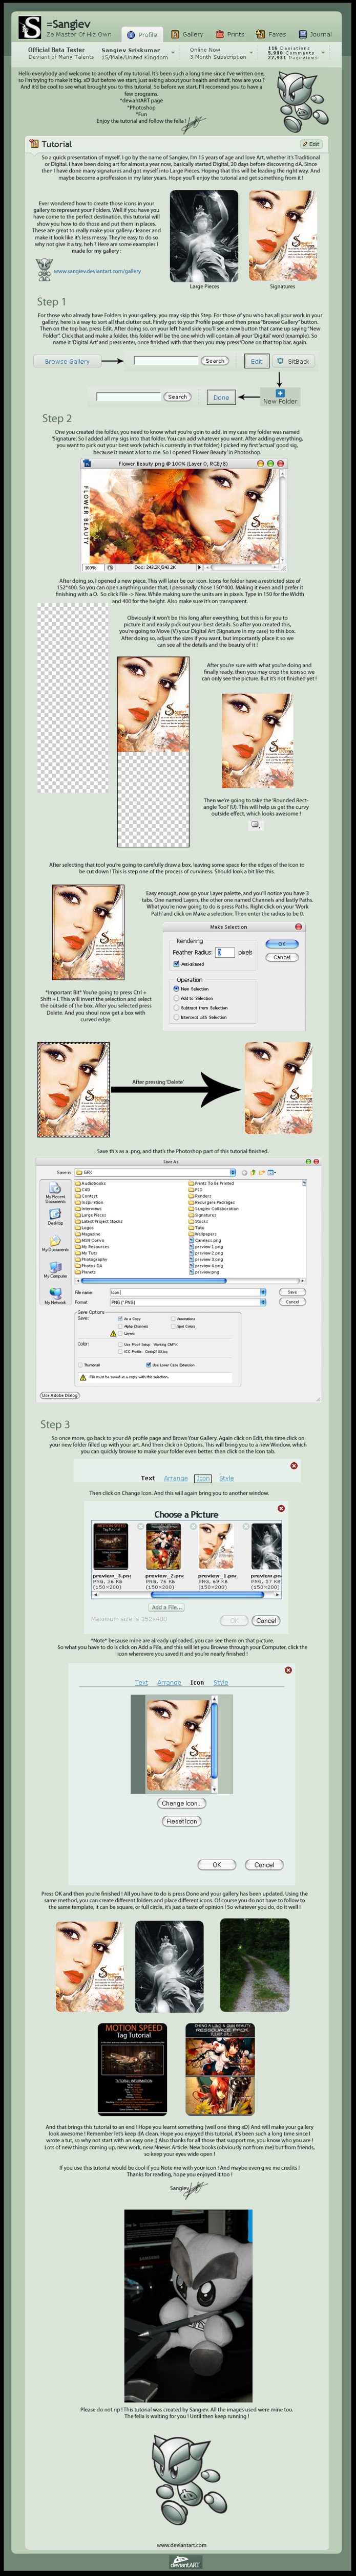356x2576 pixels.
Task: Click the Add a File... button
Action: click(166, 1607)
